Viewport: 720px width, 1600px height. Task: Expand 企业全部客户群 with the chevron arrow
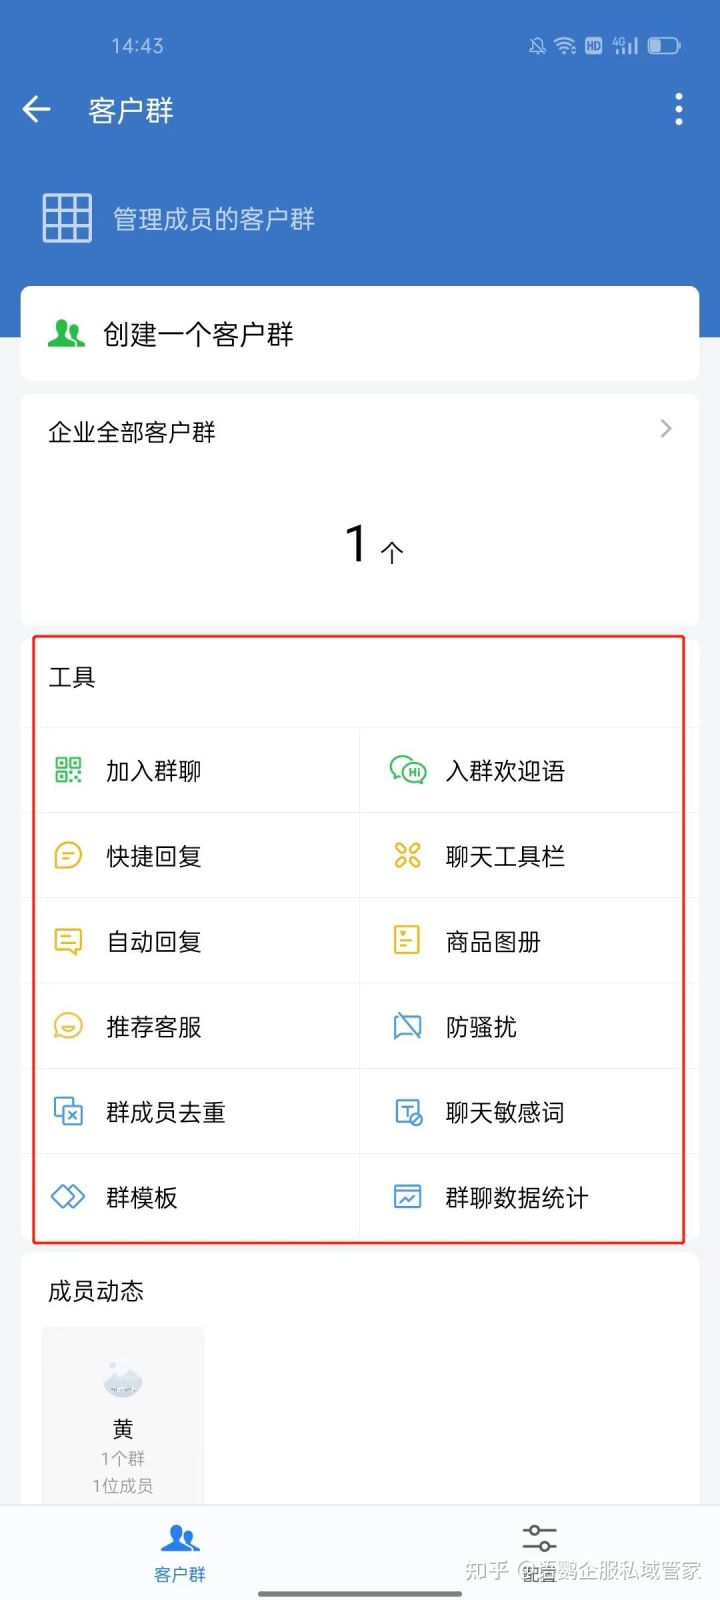(666, 429)
